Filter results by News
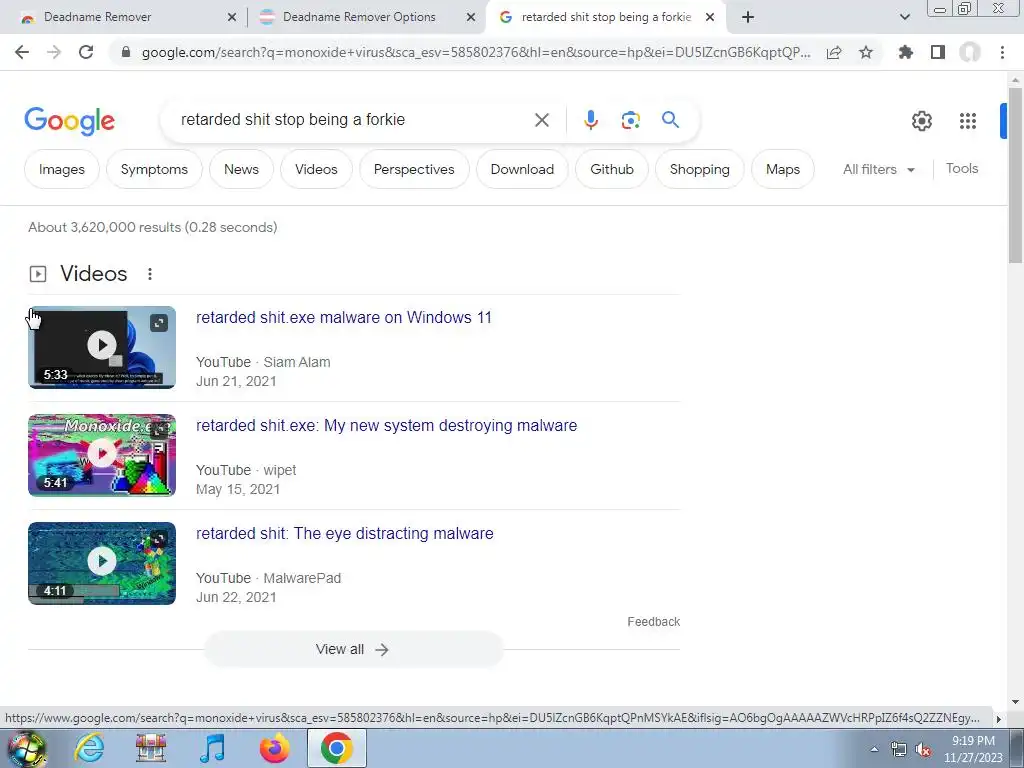Viewport: 1024px width, 768px height. point(241,169)
